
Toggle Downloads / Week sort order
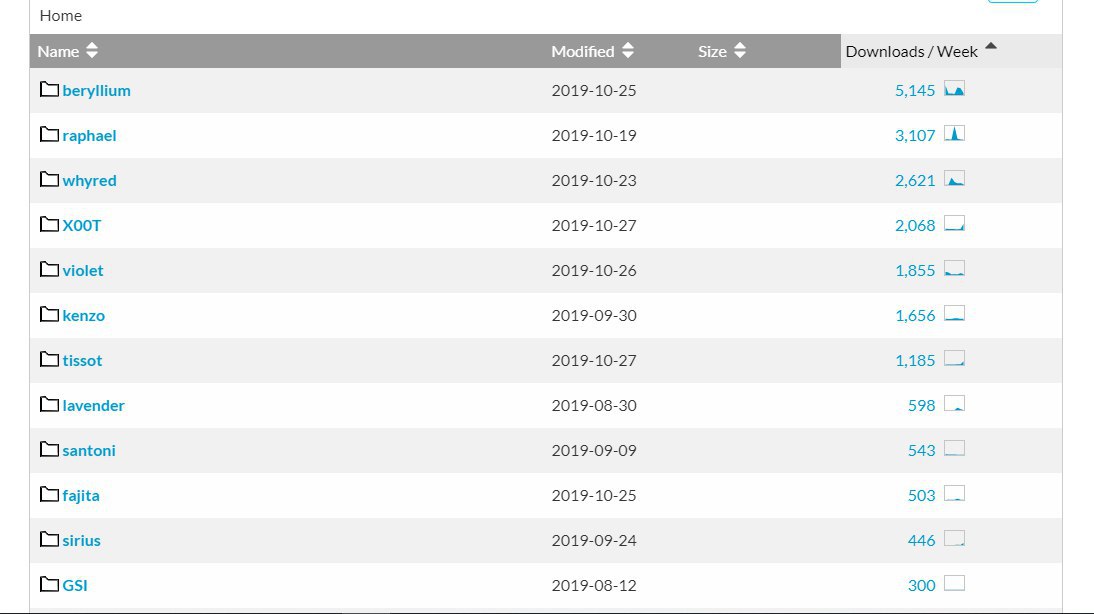pos(921,51)
